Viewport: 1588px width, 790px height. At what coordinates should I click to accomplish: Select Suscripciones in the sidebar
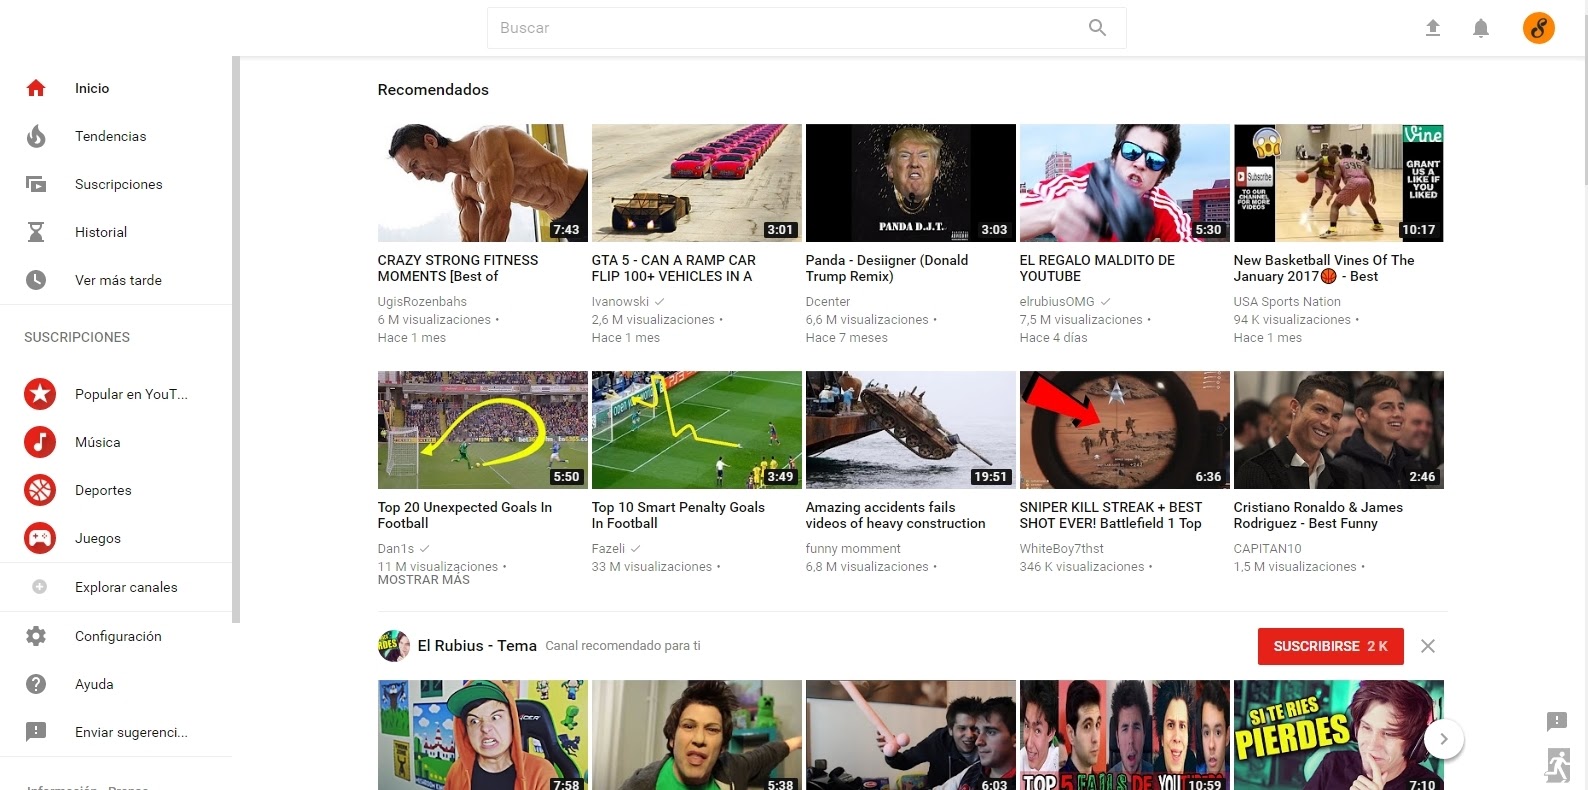[x=118, y=184]
